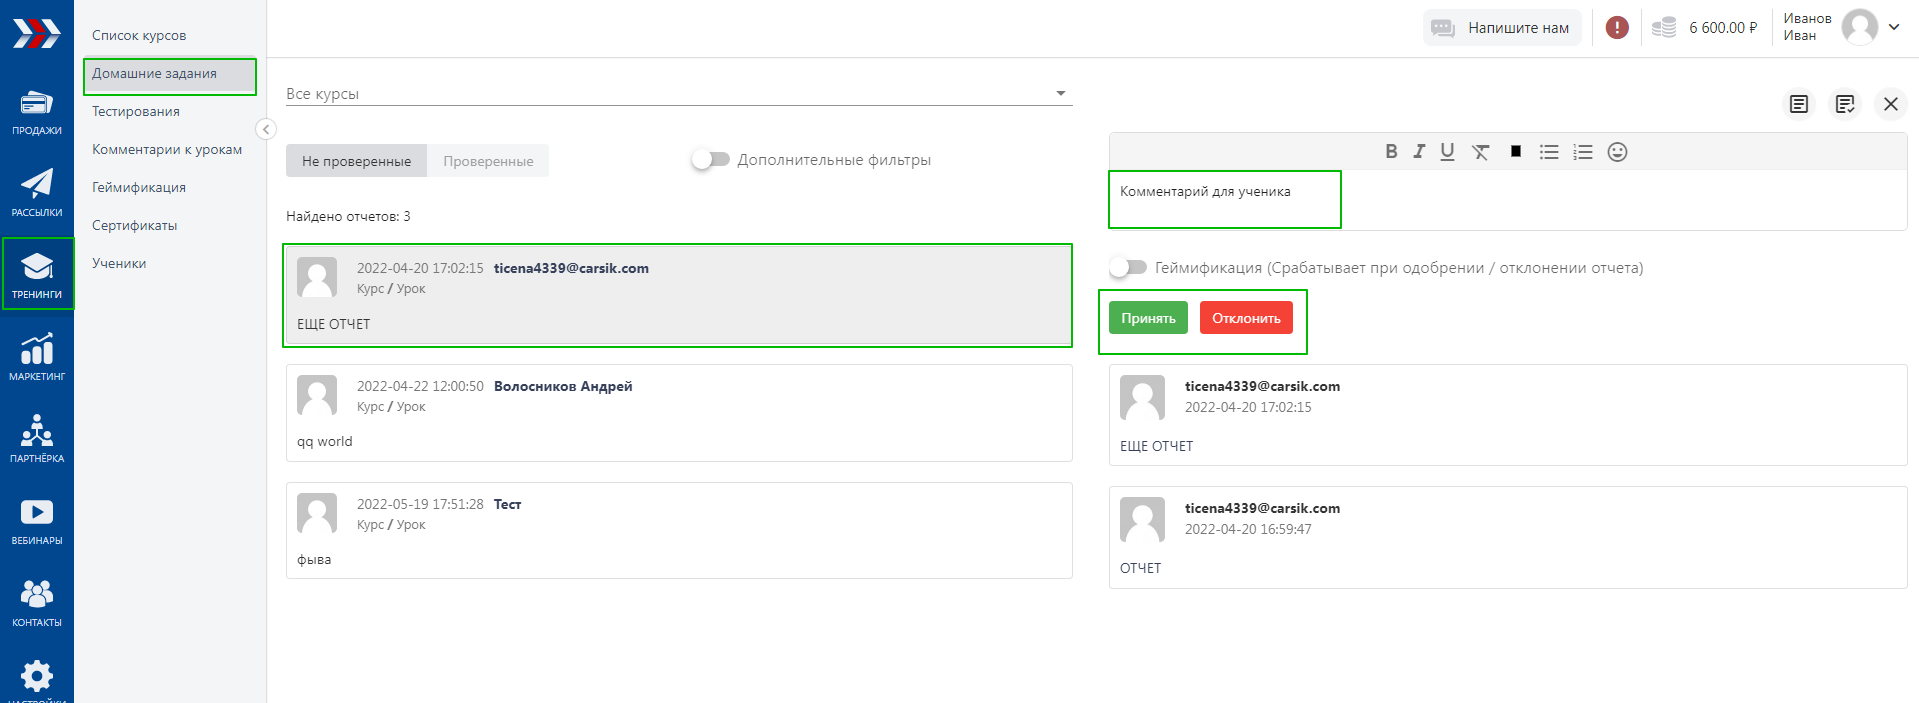
Task: Open the Партнёрка affiliate section
Action: click(37, 439)
